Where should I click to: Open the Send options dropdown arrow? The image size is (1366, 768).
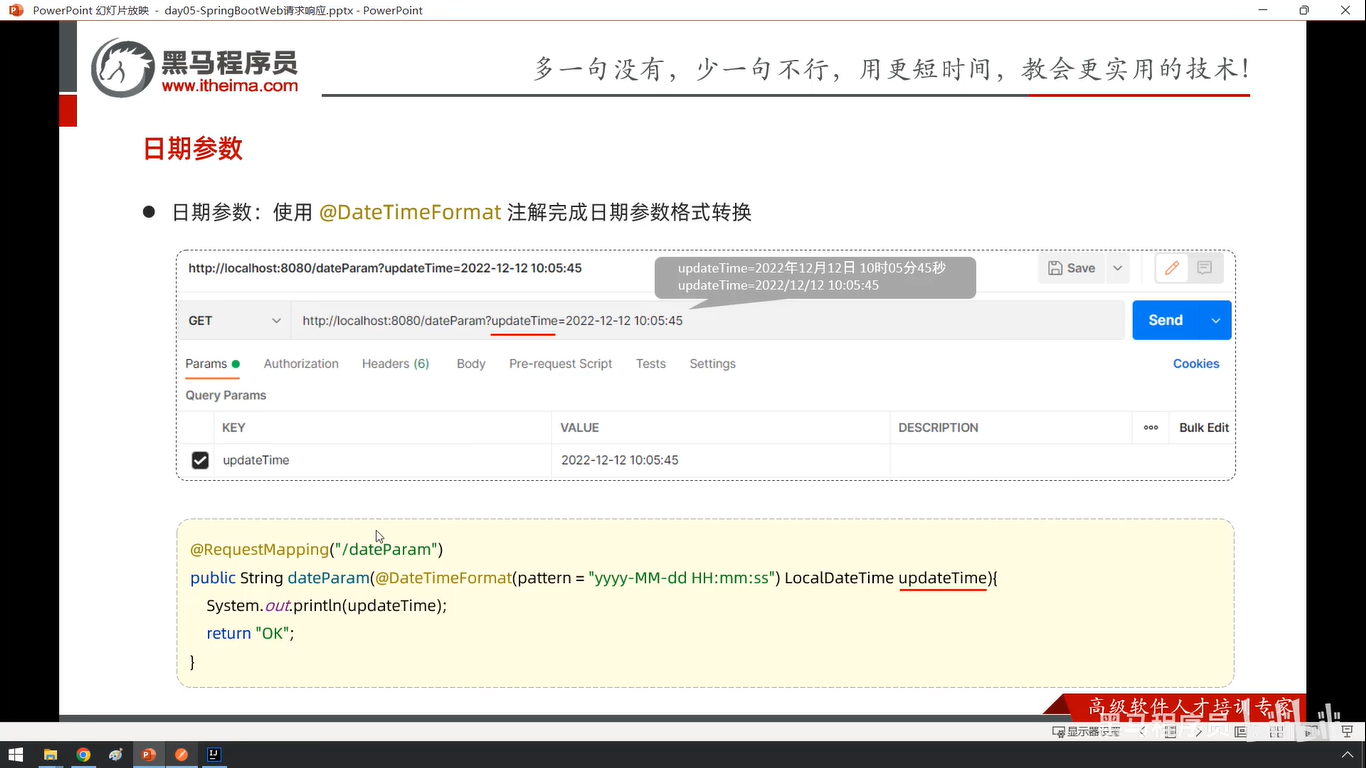tap(1216, 320)
